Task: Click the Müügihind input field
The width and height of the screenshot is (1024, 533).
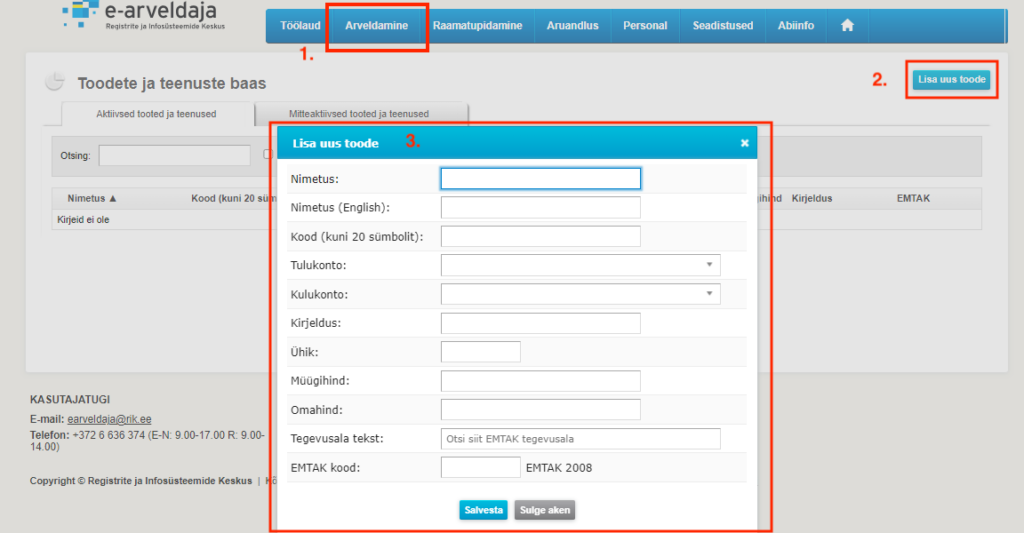Action: pyautogui.click(x=540, y=381)
